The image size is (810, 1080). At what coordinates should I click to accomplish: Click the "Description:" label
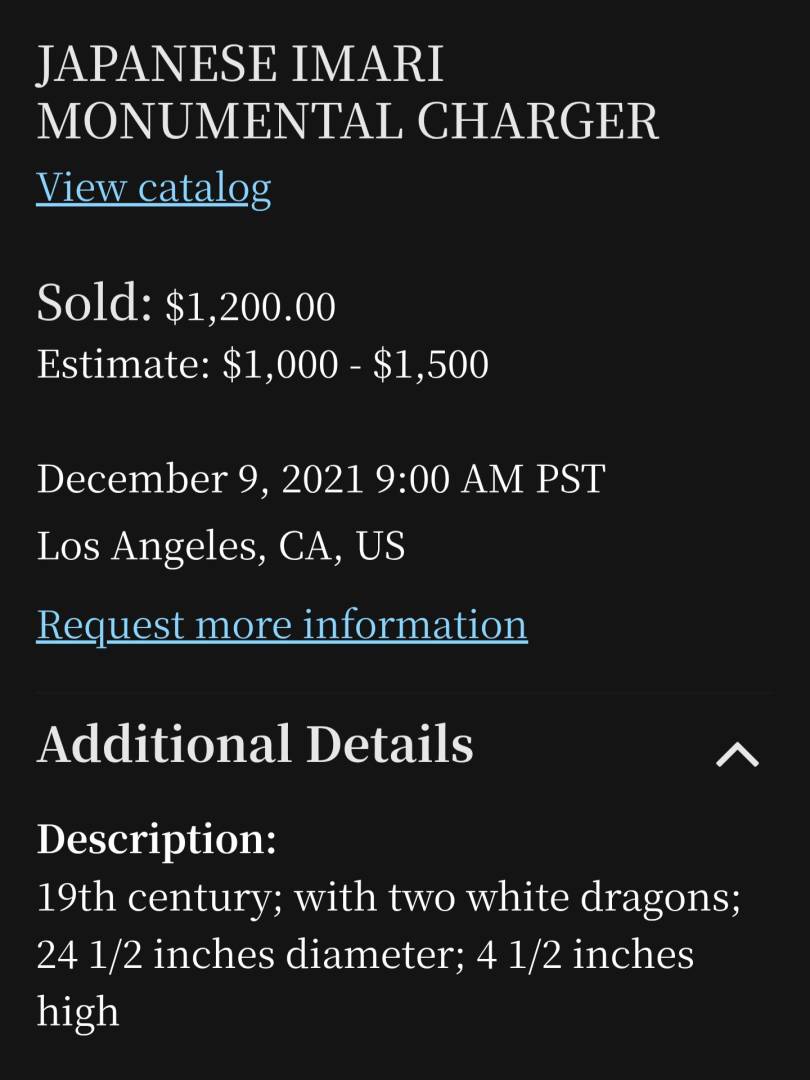pyautogui.click(x=156, y=839)
